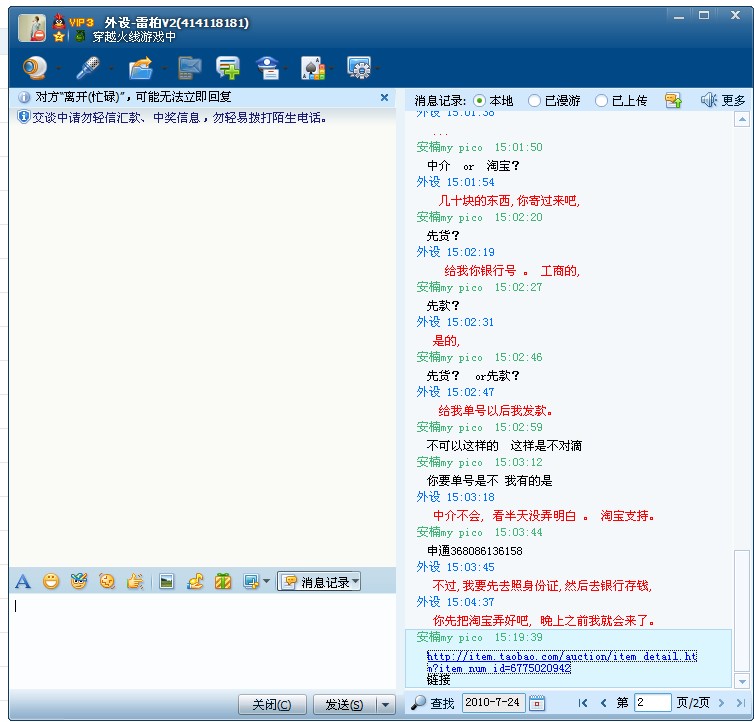The image size is (754, 722).
Task: Expand the 消息记录 button dropdown arrow
Action: [356, 582]
